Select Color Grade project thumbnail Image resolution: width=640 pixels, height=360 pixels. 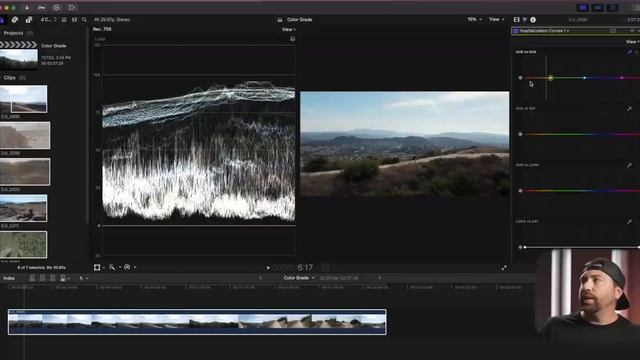[x=19, y=59]
